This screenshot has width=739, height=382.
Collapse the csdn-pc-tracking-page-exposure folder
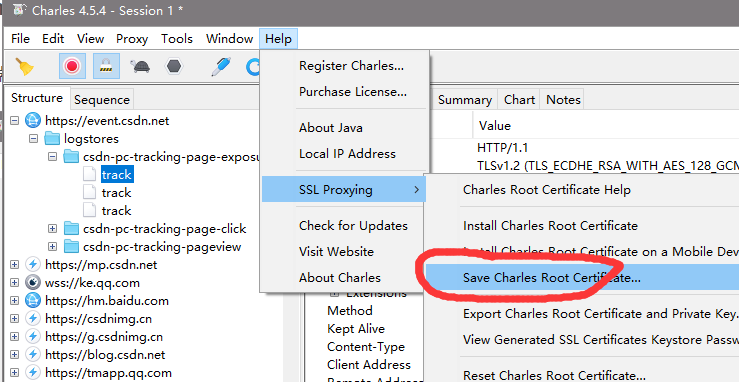point(52,157)
